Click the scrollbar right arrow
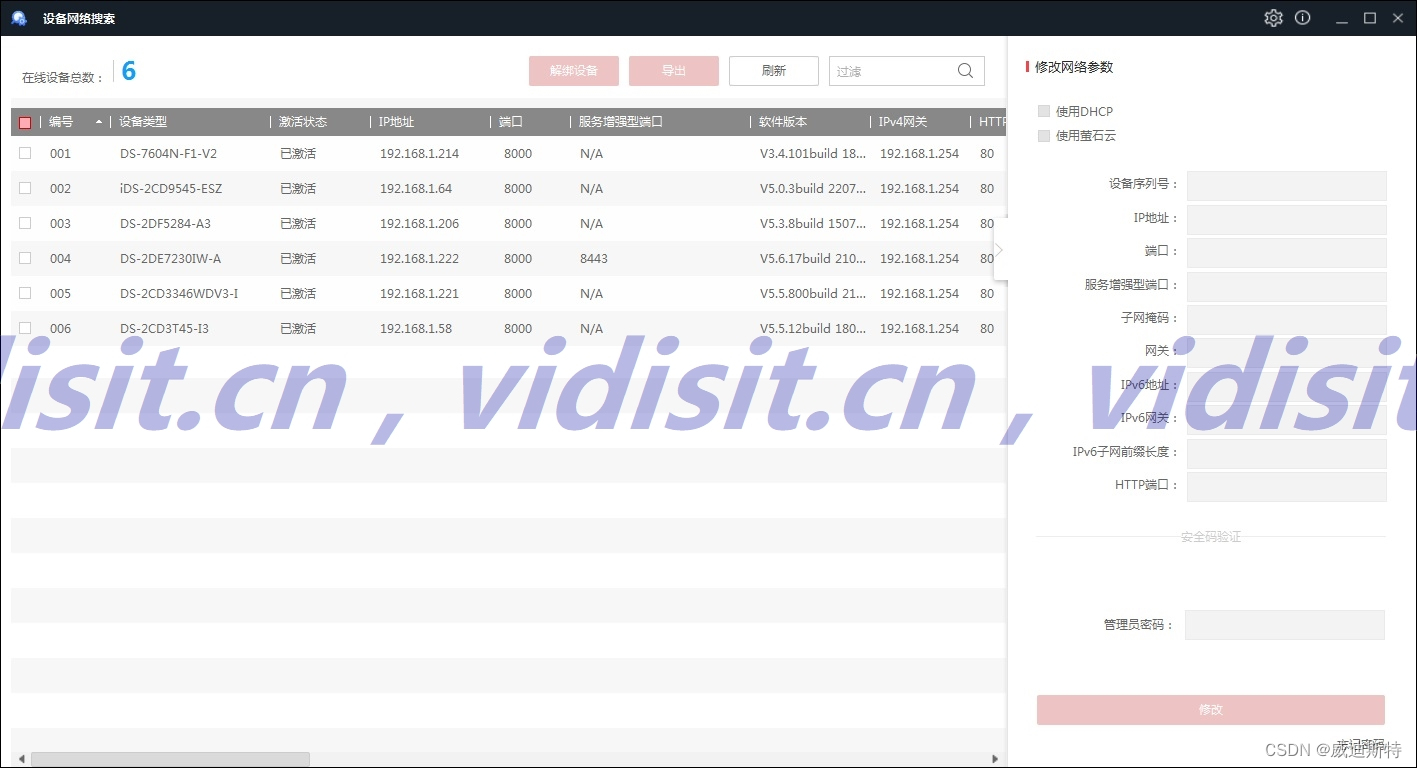The height and width of the screenshot is (768, 1417). (995, 759)
